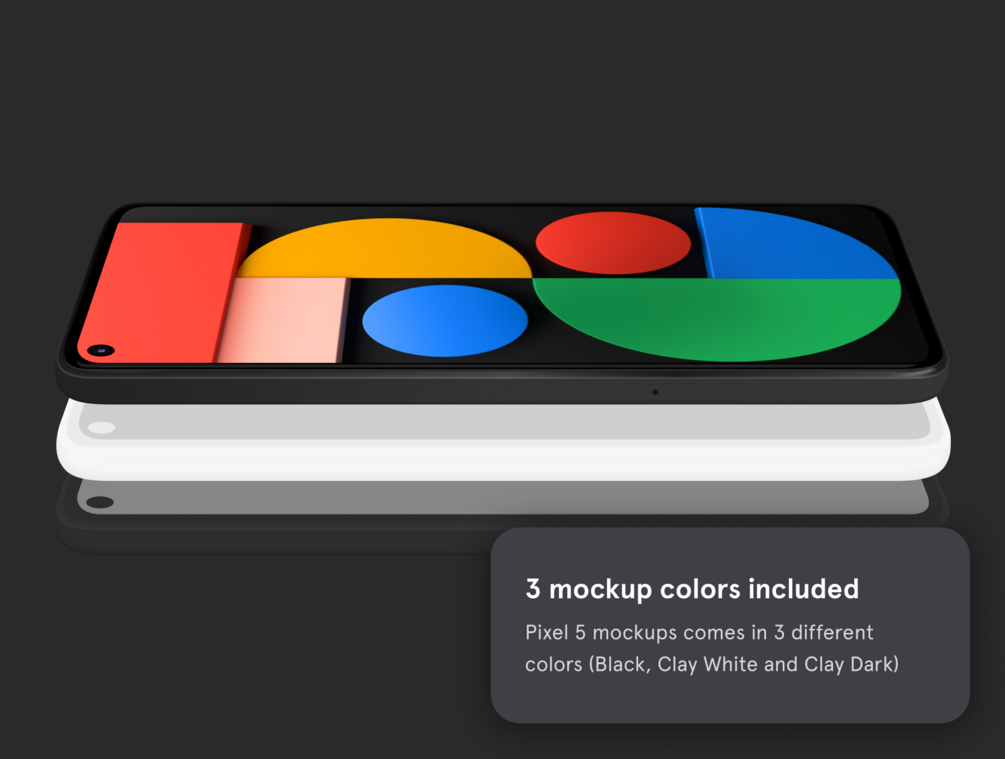Click the front camera on the black phone
1005x759 pixels.
tap(101, 350)
